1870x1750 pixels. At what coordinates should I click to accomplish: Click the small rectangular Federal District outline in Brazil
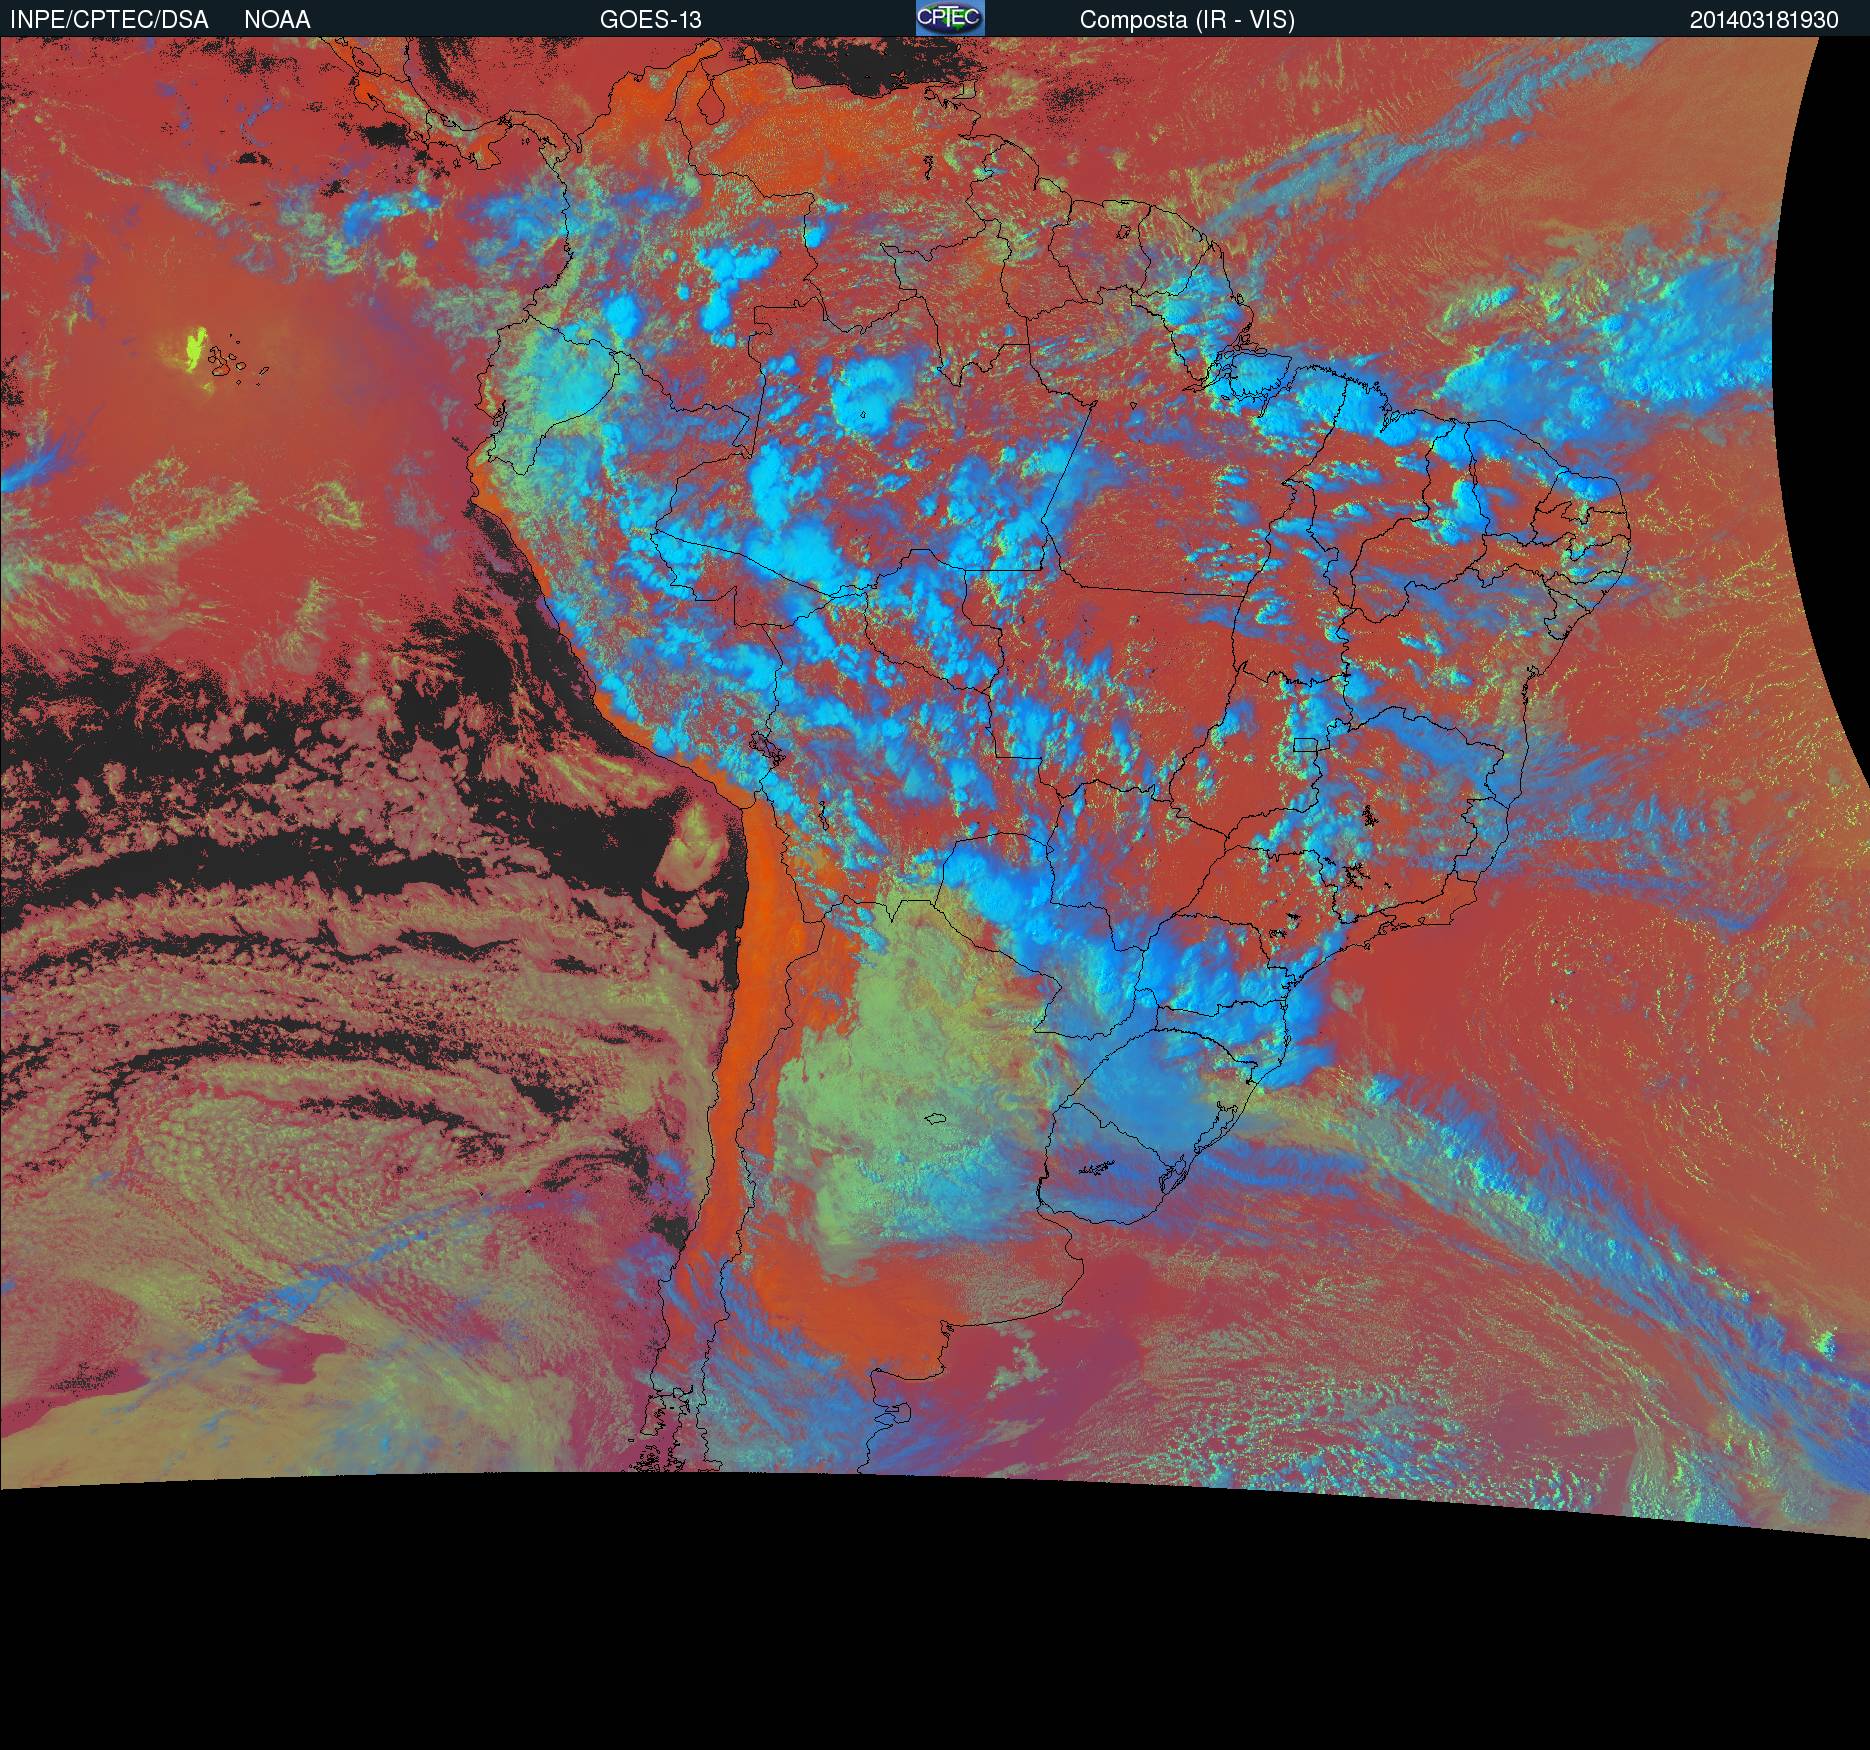pyautogui.click(x=1305, y=743)
